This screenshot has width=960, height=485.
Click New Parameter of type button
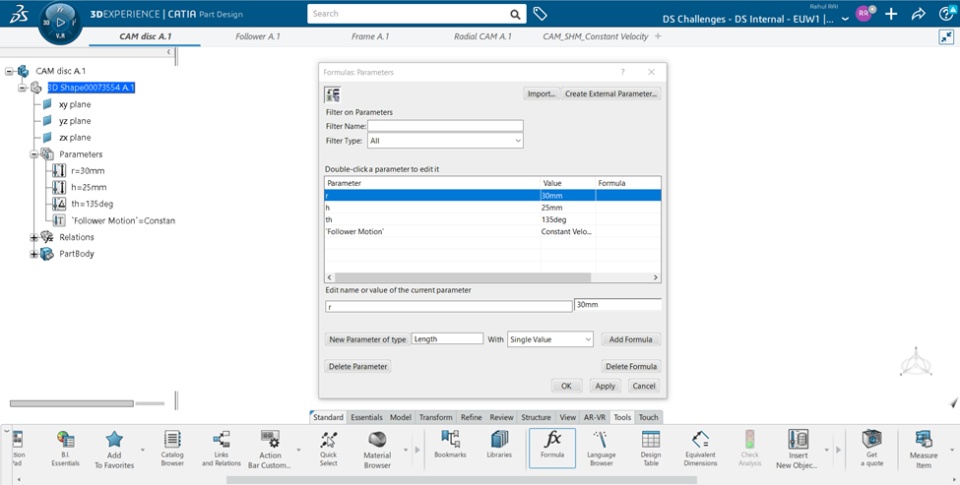tap(367, 339)
